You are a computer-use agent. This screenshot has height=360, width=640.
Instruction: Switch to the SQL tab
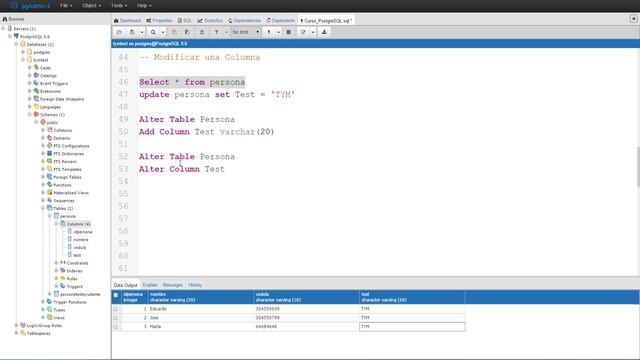(x=185, y=20)
